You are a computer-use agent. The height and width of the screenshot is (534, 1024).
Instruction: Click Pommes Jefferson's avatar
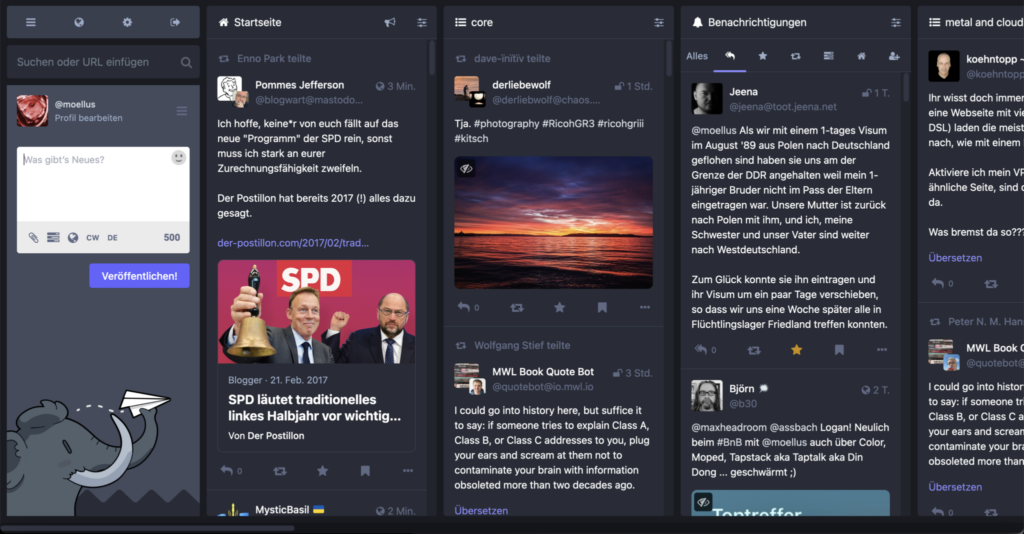pyautogui.click(x=230, y=88)
